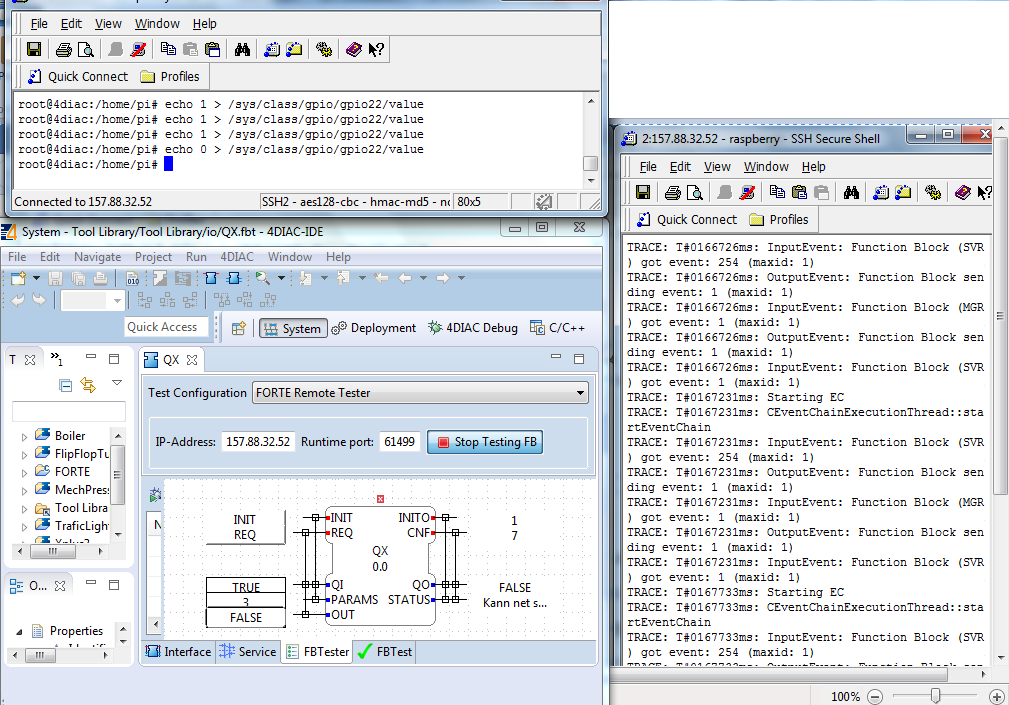Open Profiles in raspberry SSH window
1009x705 pixels.
pyautogui.click(x=779, y=220)
